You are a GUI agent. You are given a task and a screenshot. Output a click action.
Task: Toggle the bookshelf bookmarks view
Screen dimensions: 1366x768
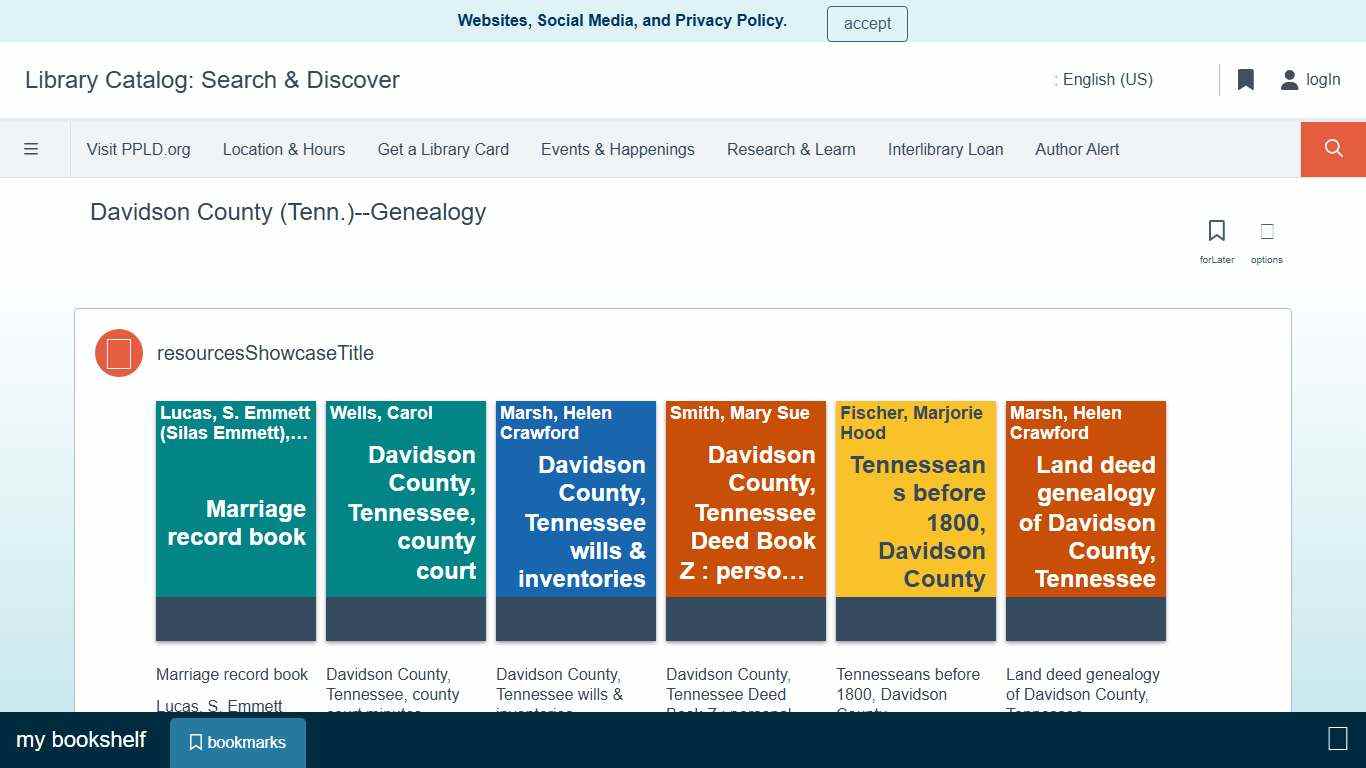pos(237,741)
